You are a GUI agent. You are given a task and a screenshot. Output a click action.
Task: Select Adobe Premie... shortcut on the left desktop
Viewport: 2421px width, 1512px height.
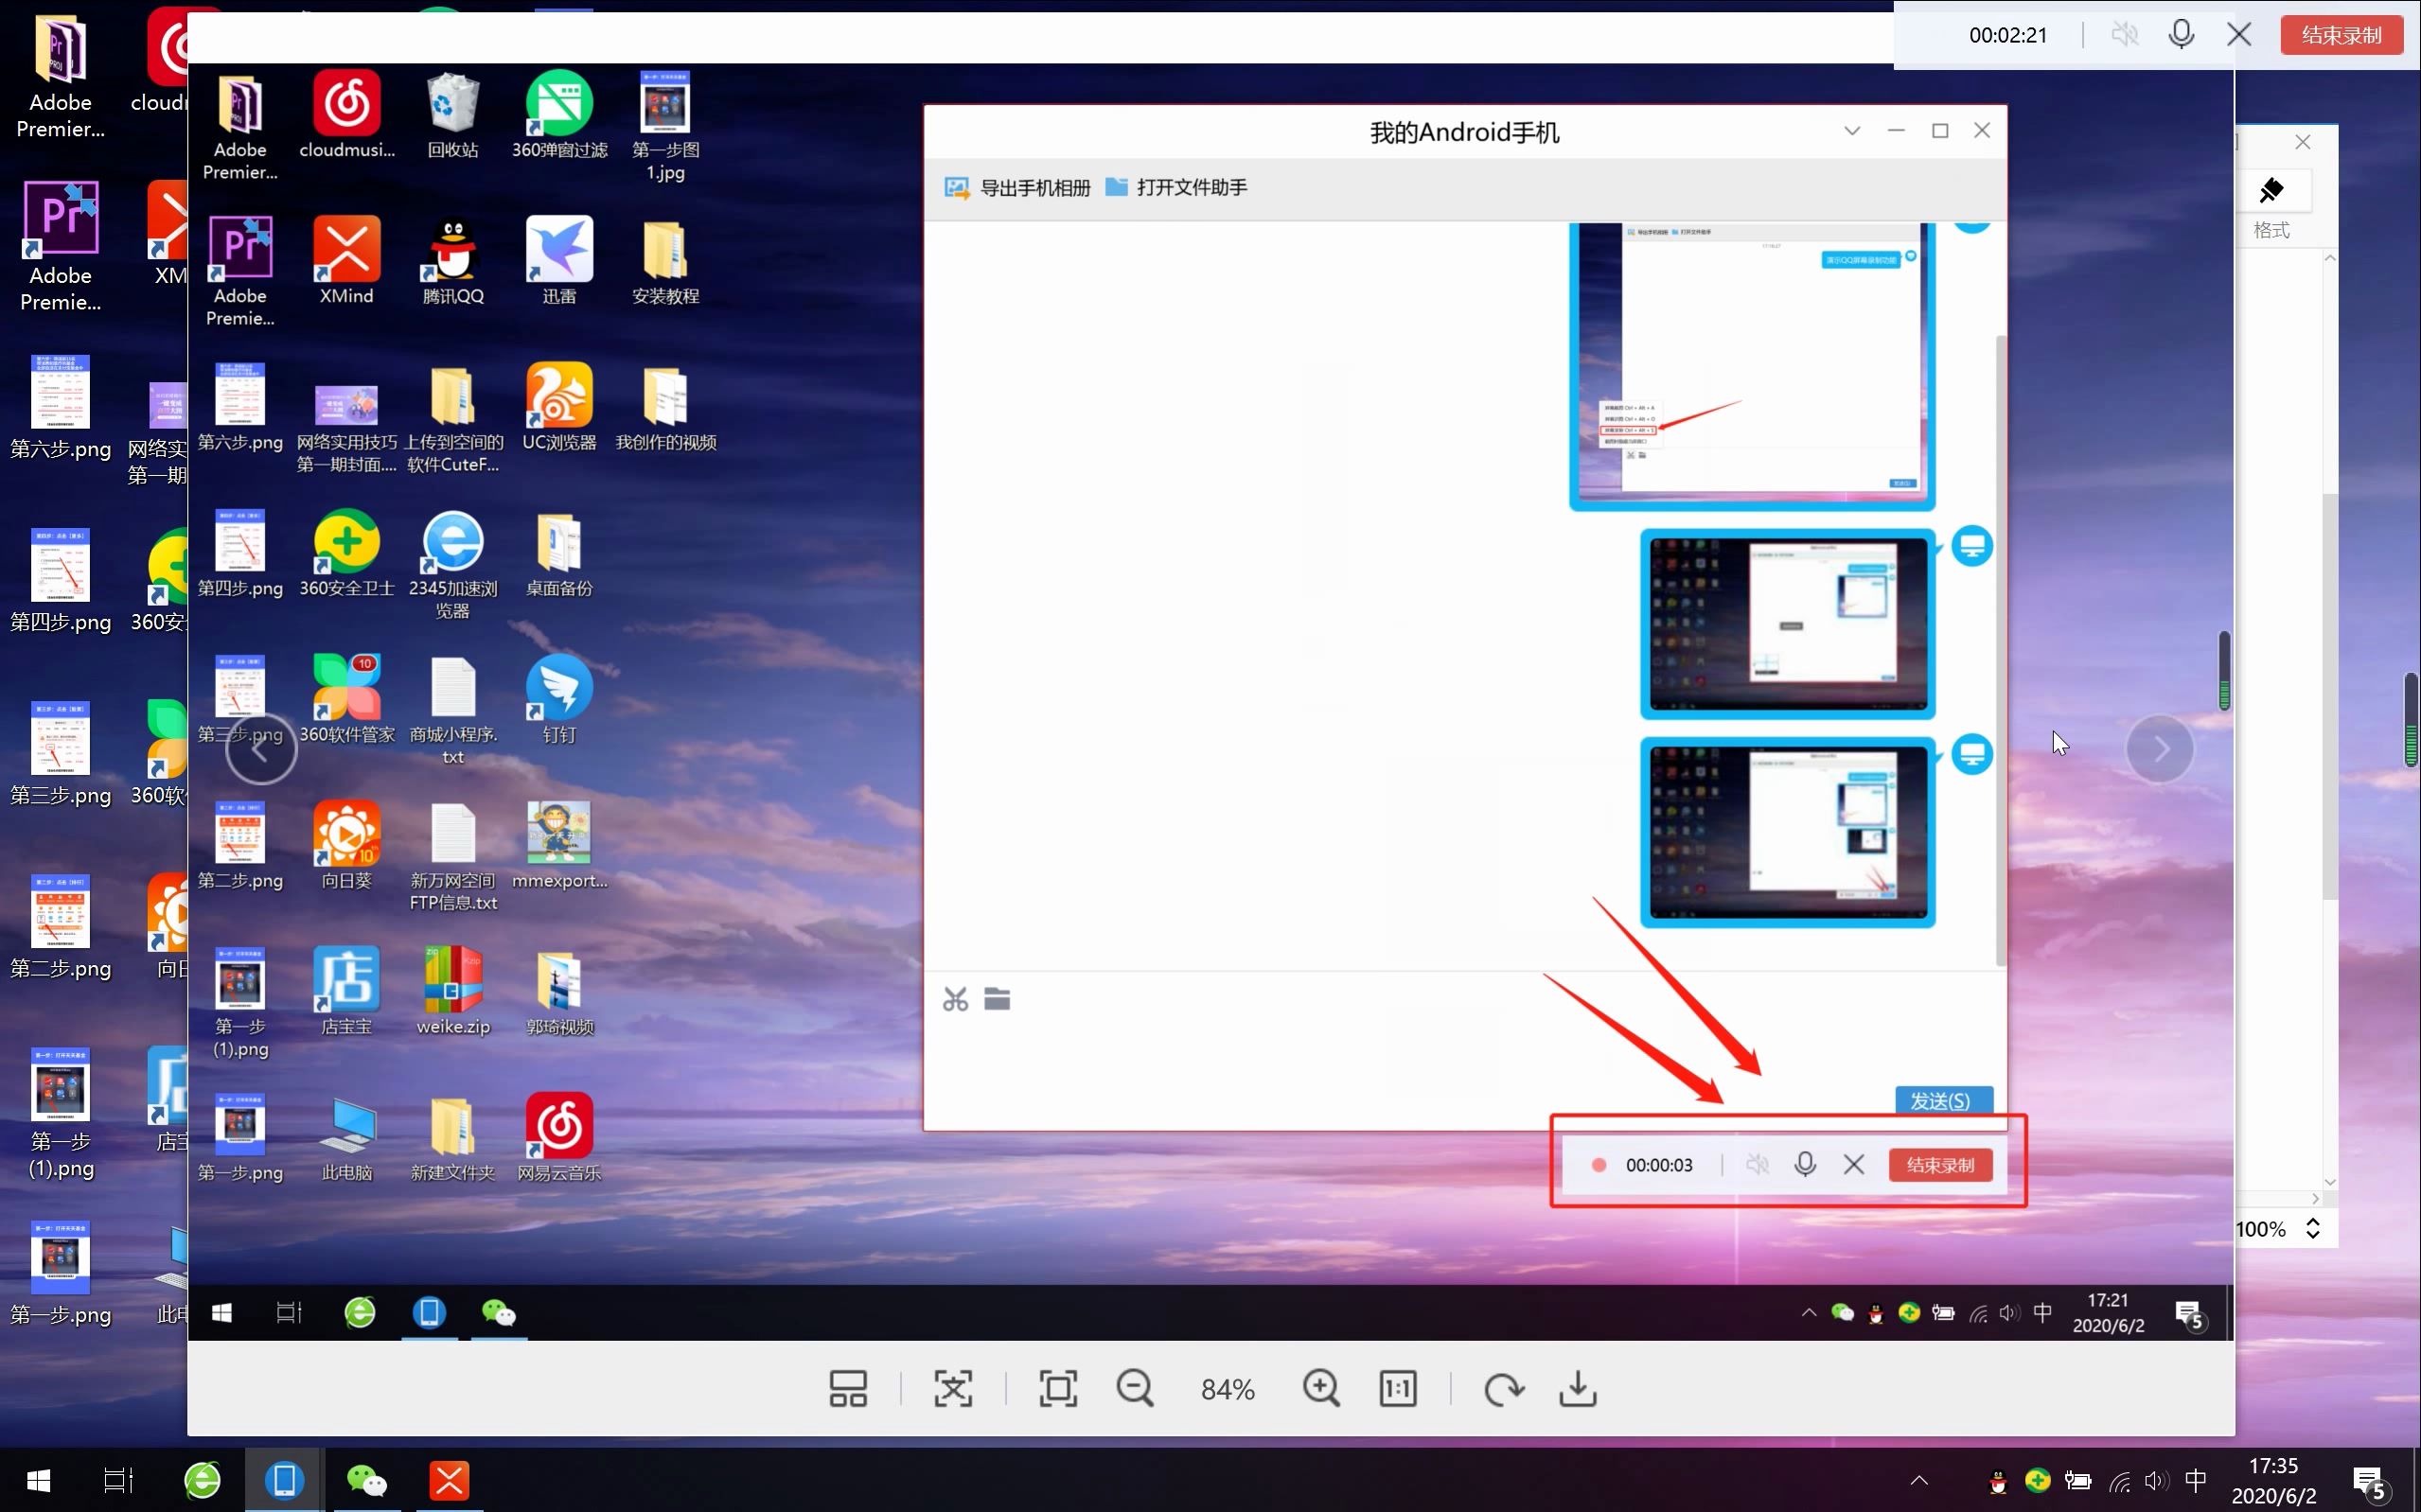pos(61,247)
